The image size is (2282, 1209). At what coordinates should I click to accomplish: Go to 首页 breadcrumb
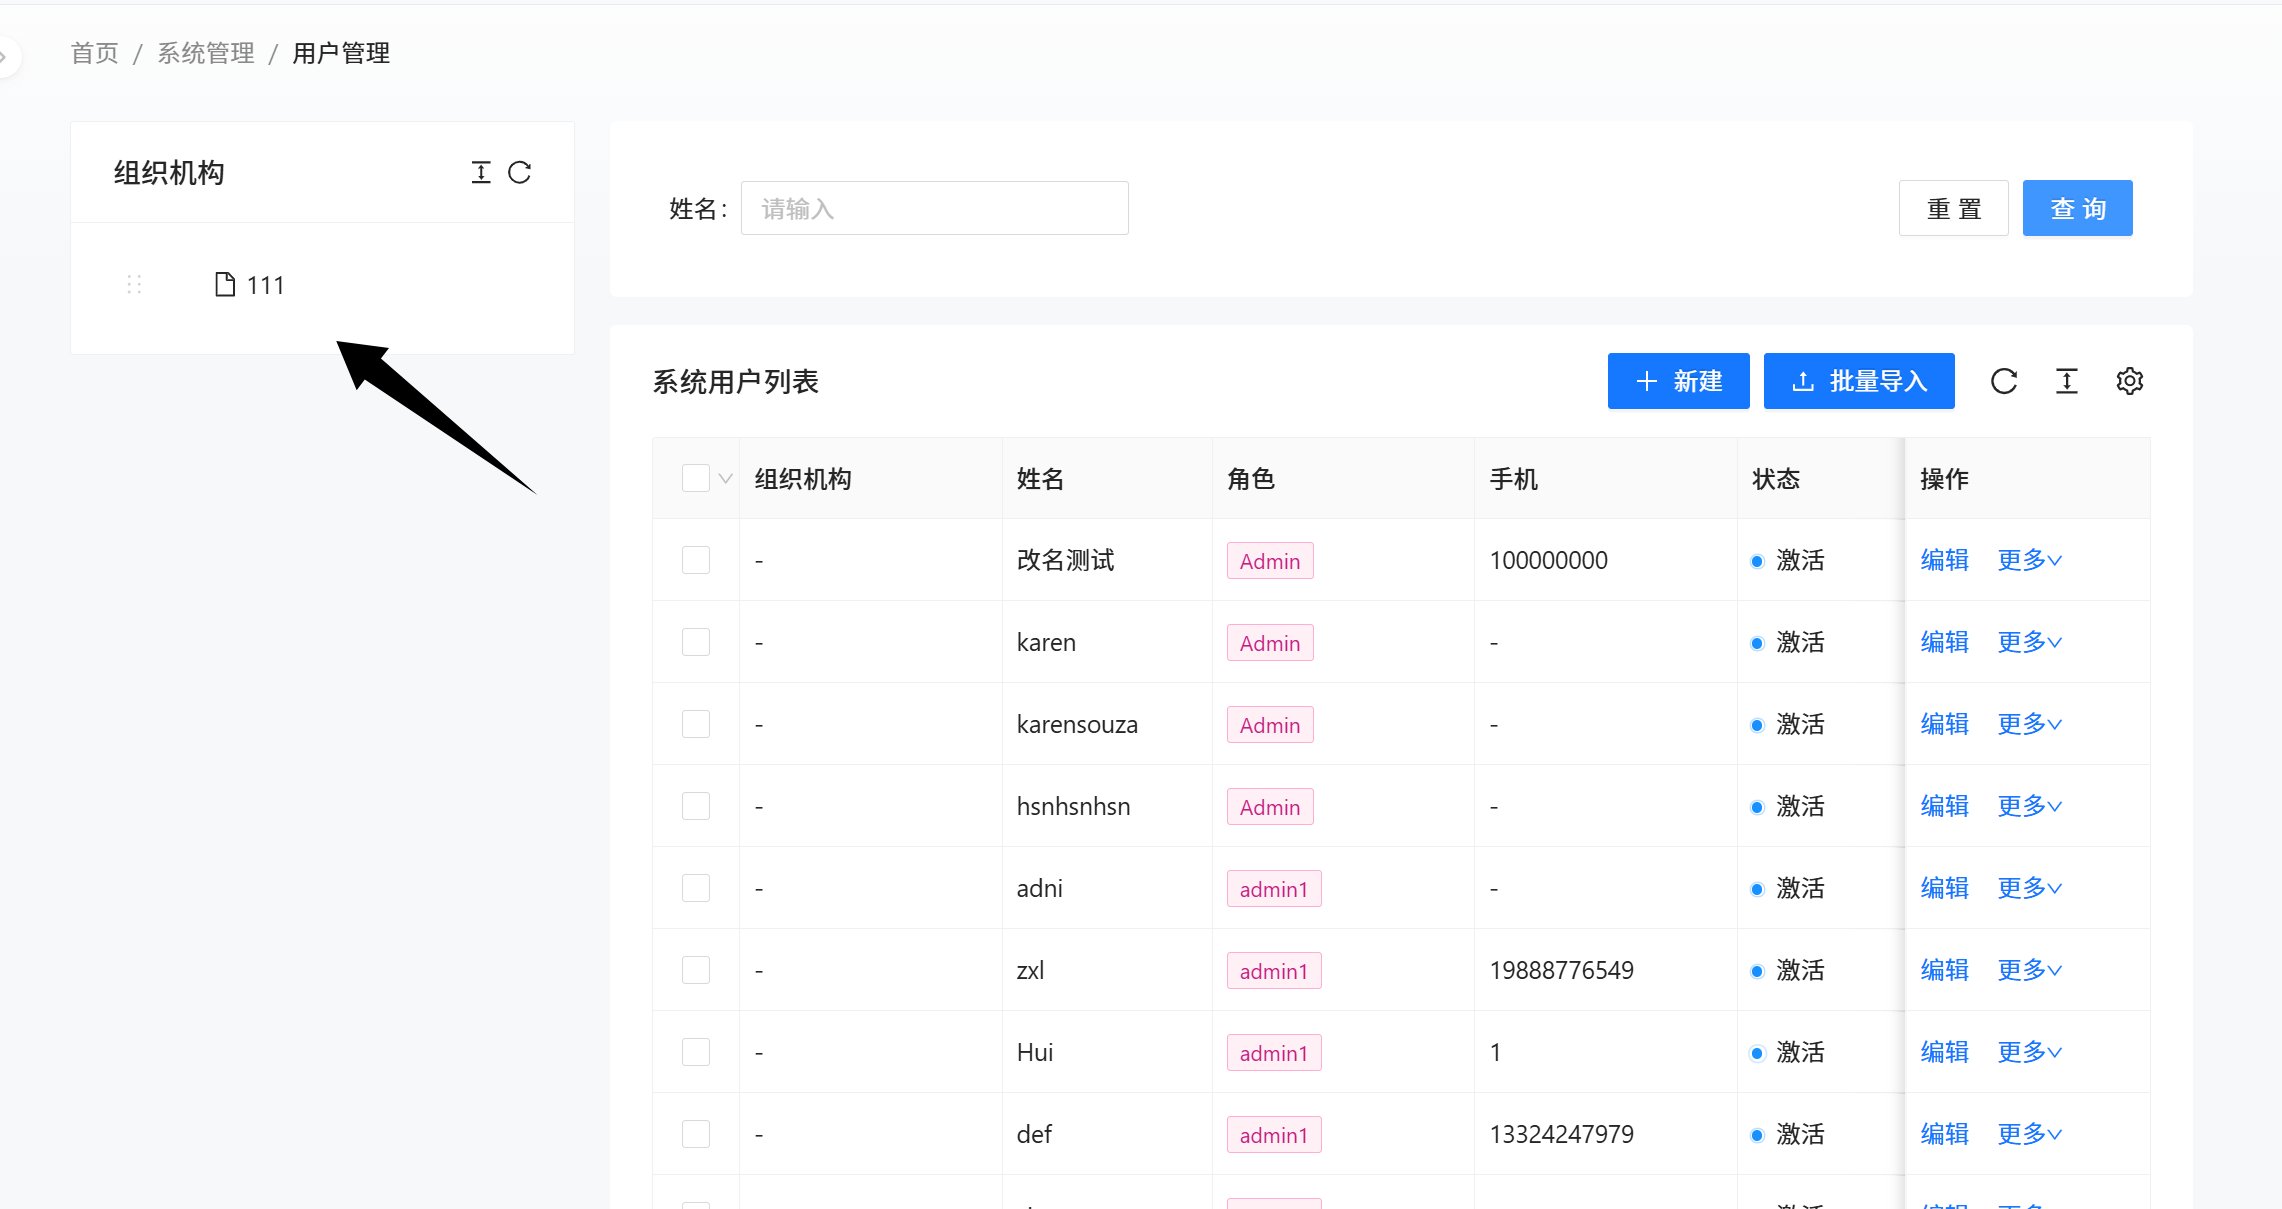click(95, 53)
